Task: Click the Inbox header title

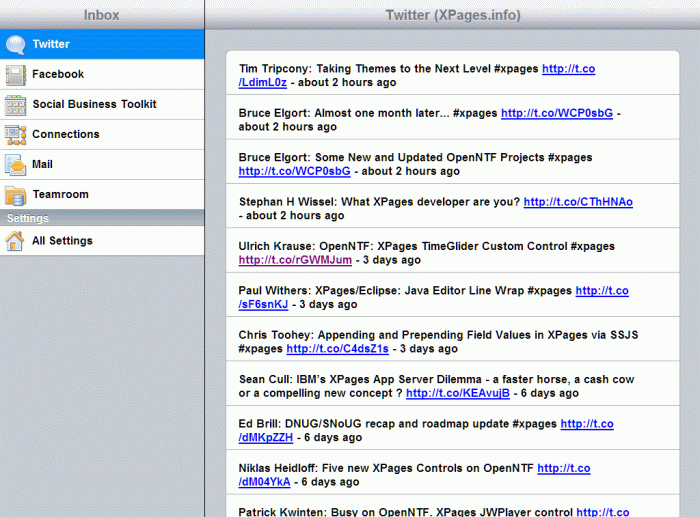Action: [x=101, y=15]
